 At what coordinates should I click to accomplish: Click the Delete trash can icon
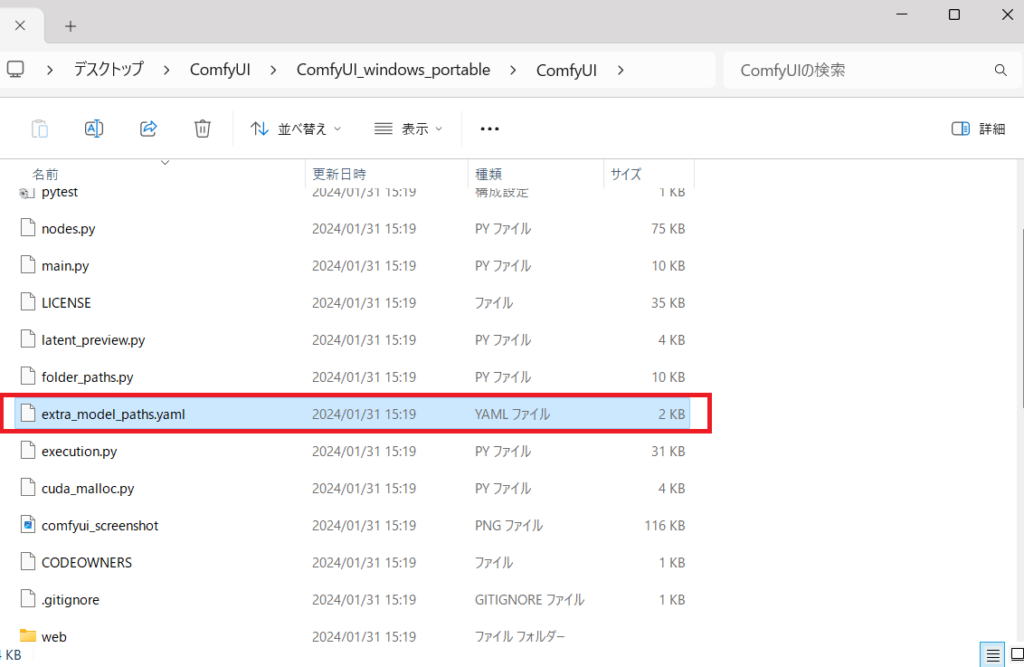pyautogui.click(x=202, y=128)
